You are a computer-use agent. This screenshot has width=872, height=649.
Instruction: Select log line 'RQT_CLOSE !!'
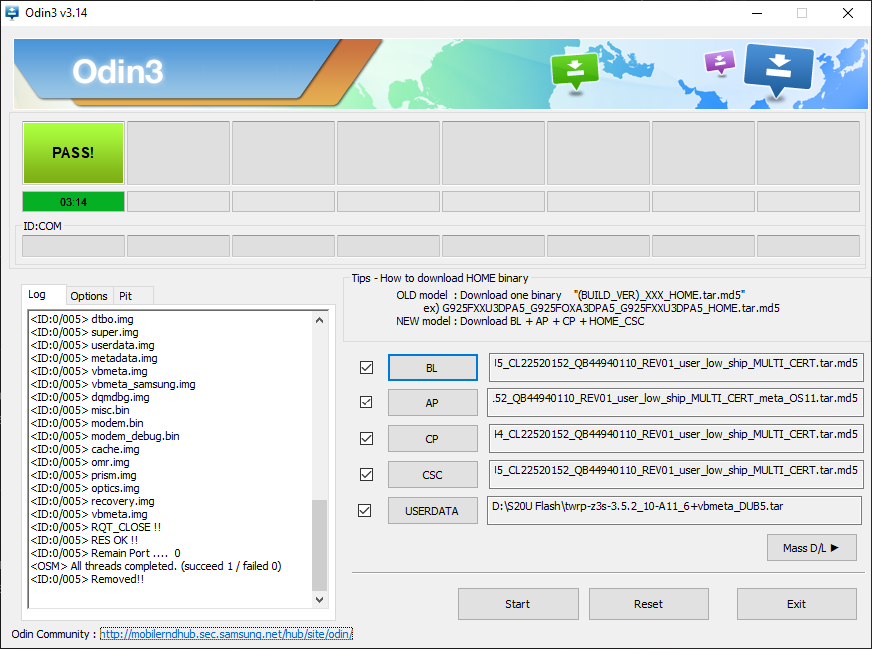coord(96,527)
